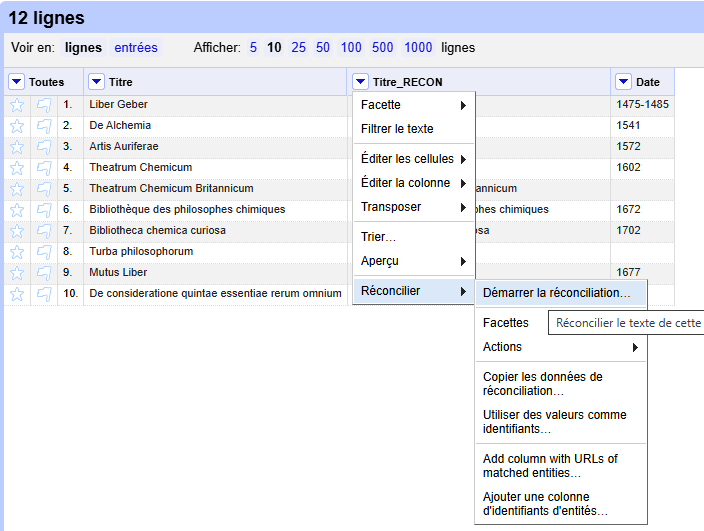
Task: Flag row 8 Turba philosophorum
Action: (x=44, y=251)
